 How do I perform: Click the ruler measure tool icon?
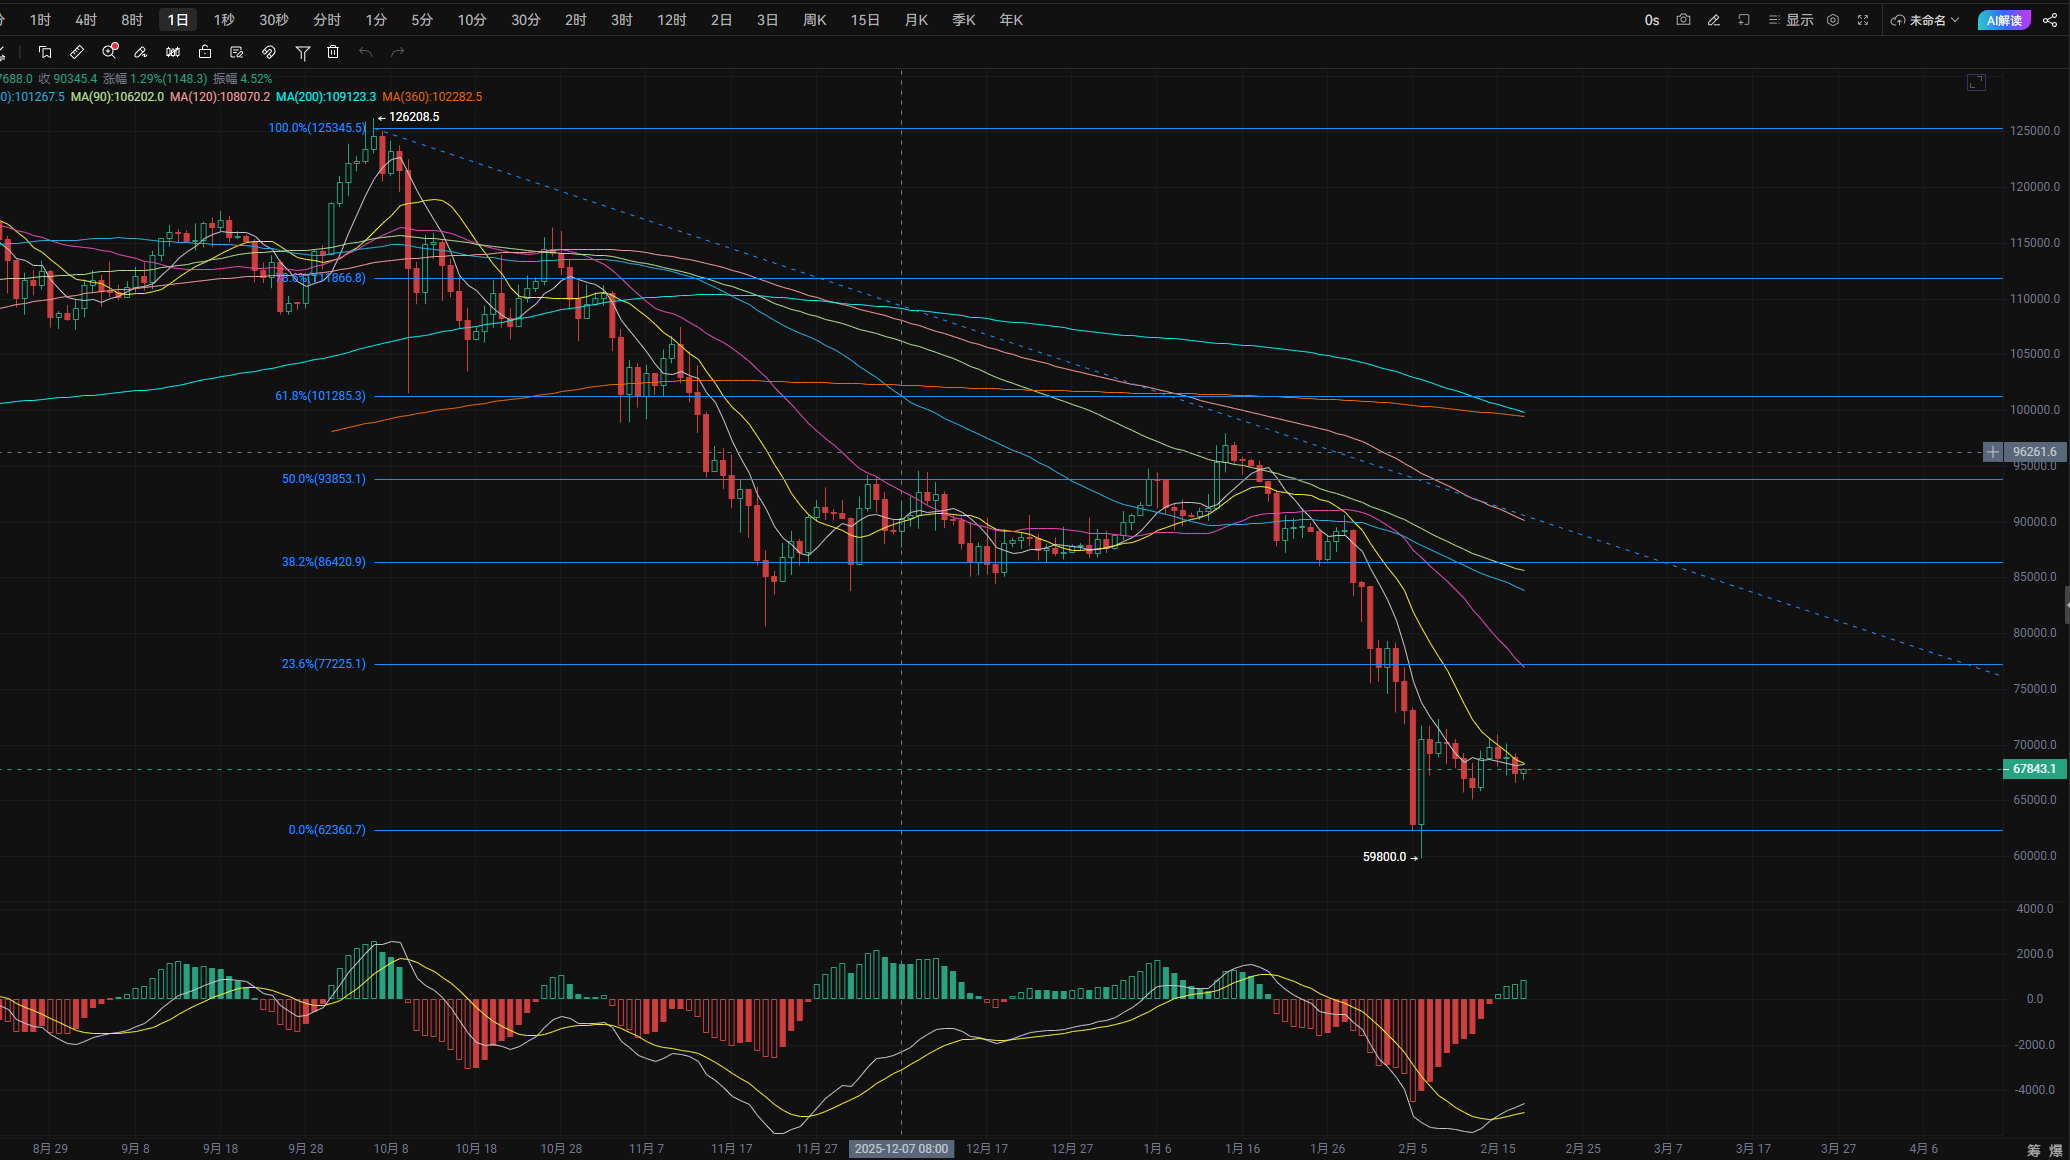(x=77, y=52)
